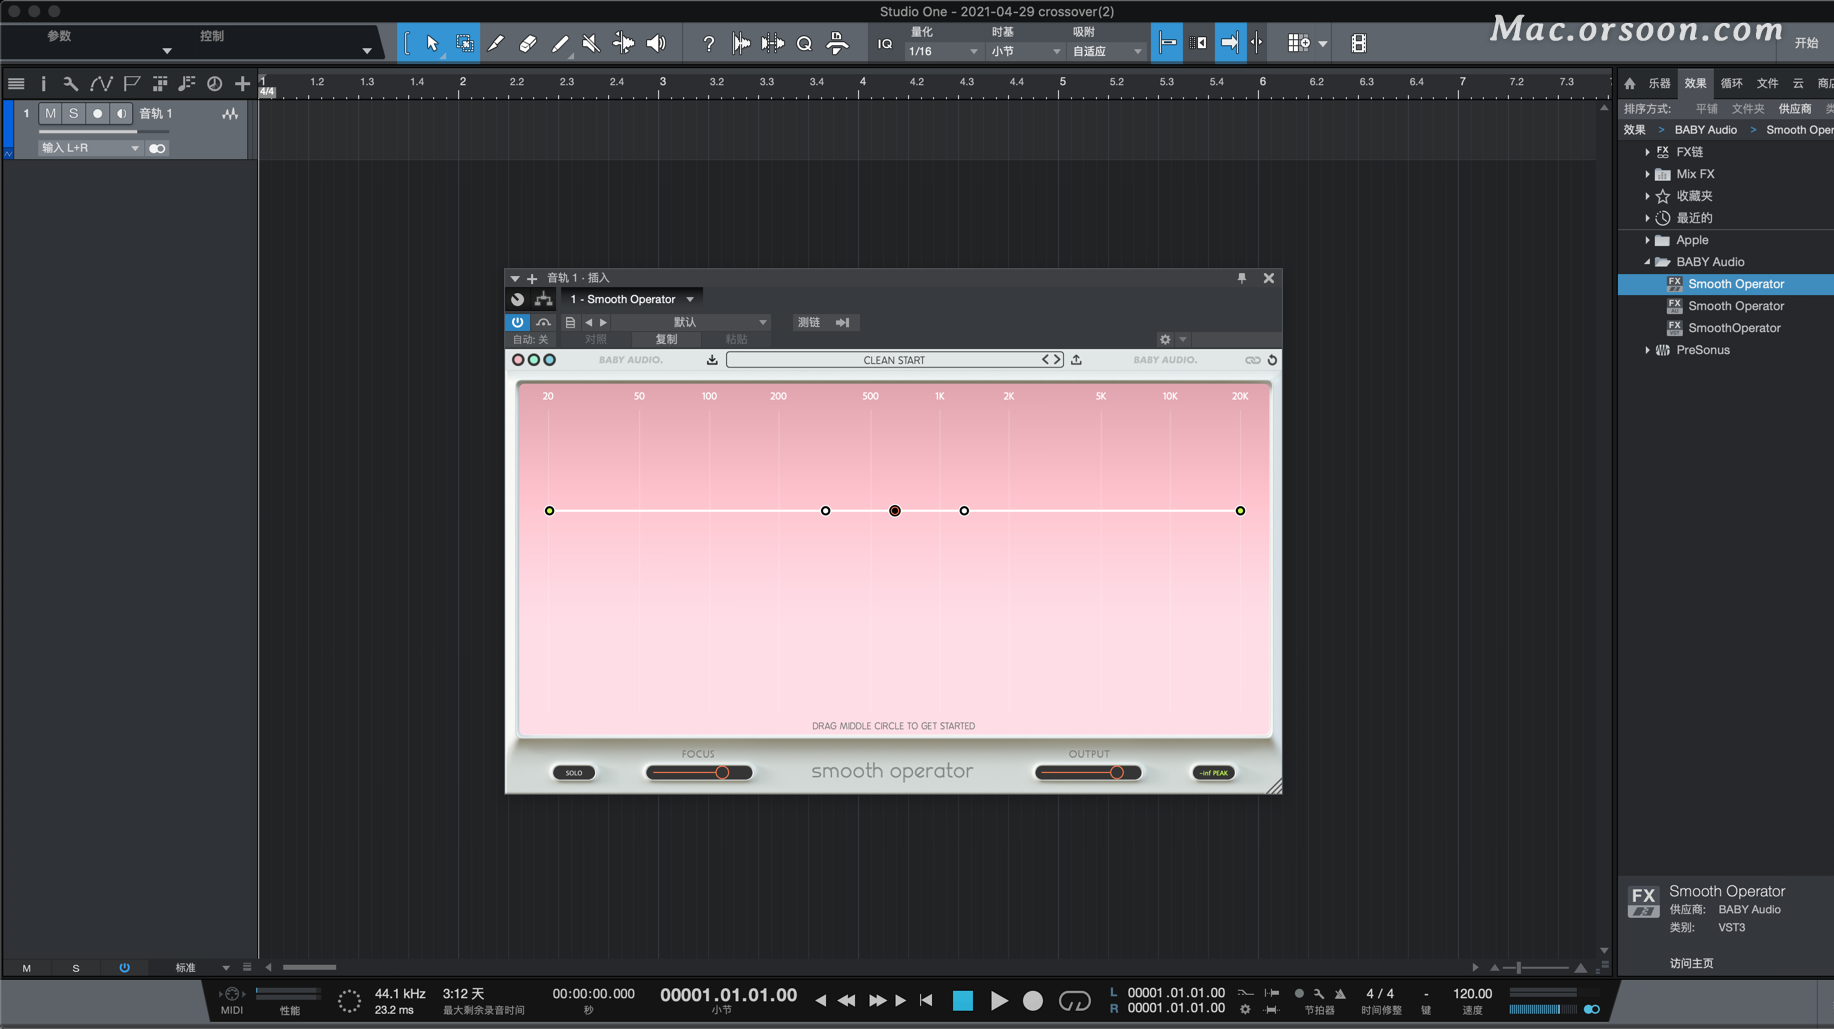Click the middle circle on EQ curve
Screen dimensions: 1834x1029
tap(895, 511)
